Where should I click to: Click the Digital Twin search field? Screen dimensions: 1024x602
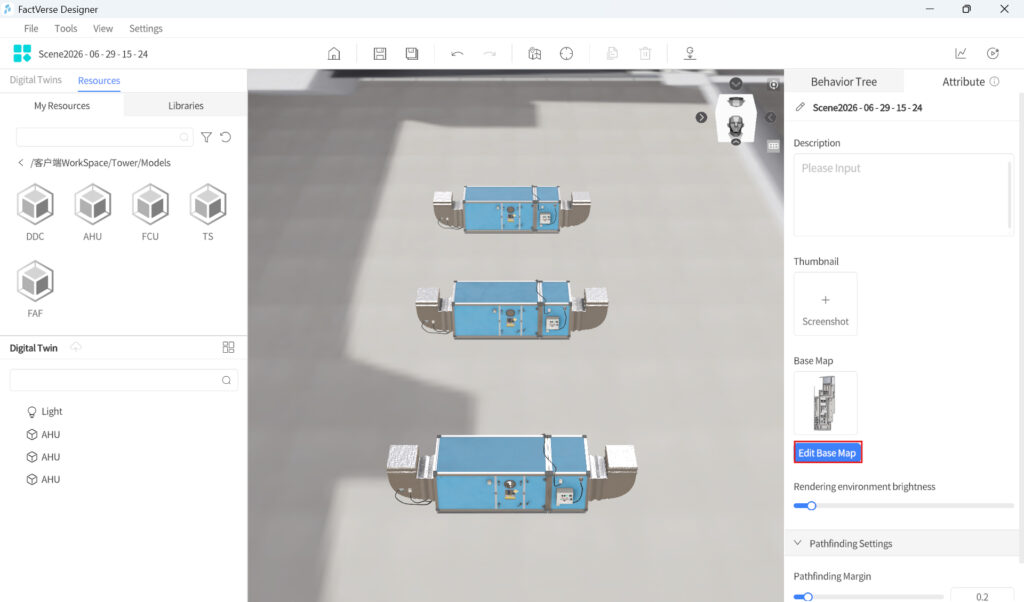click(124, 380)
